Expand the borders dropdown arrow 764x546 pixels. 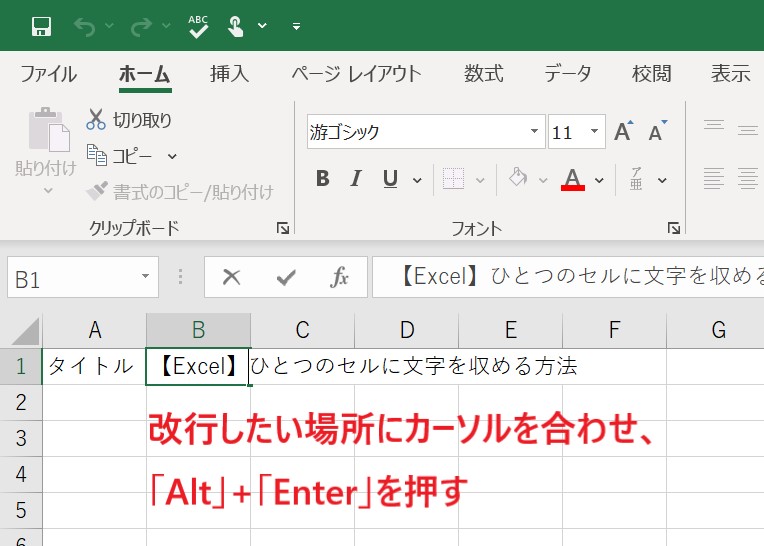480,181
